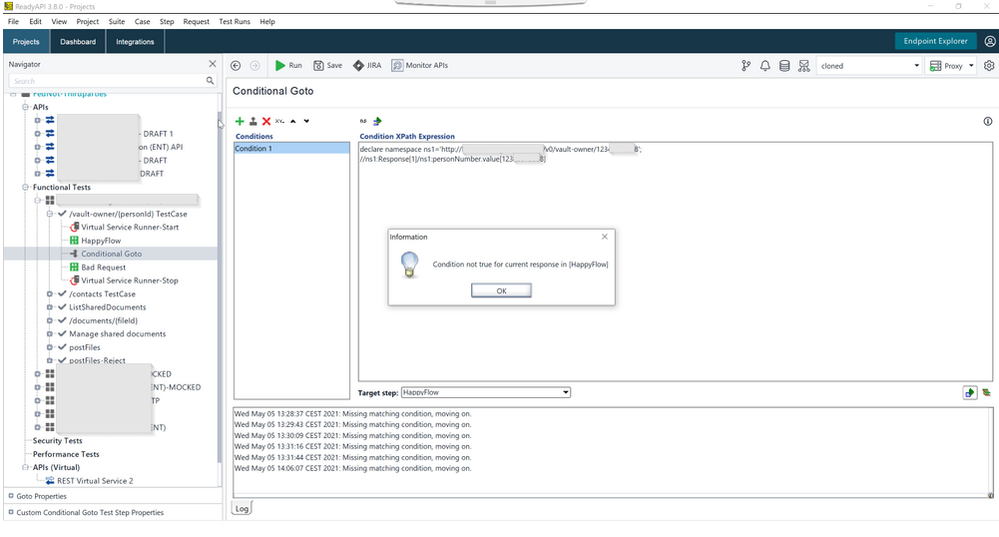999x537 pixels.
Task: Open preferences via the gear icon
Action: (989, 66)
